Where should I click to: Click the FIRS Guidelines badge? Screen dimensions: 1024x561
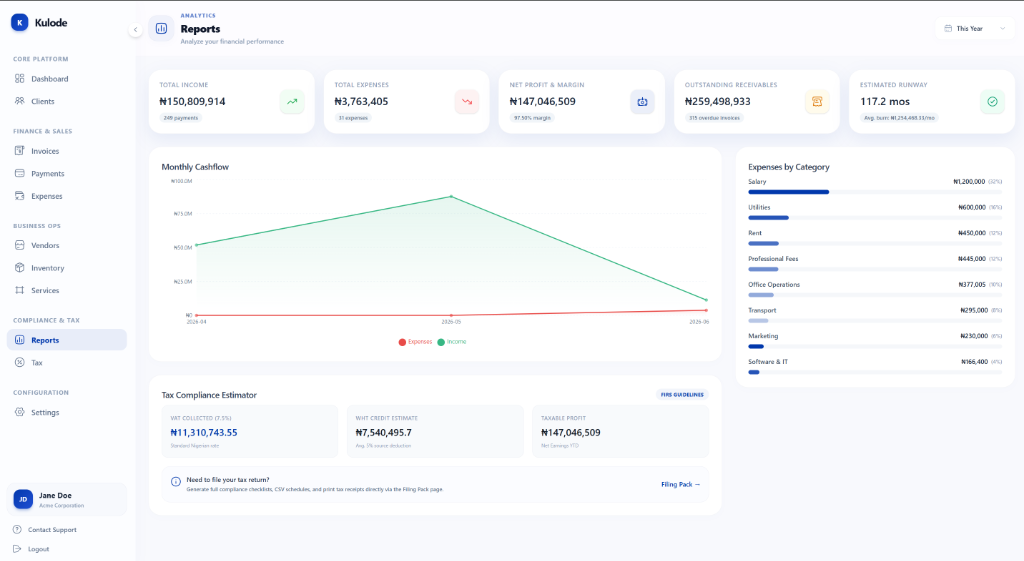(682, 394)
